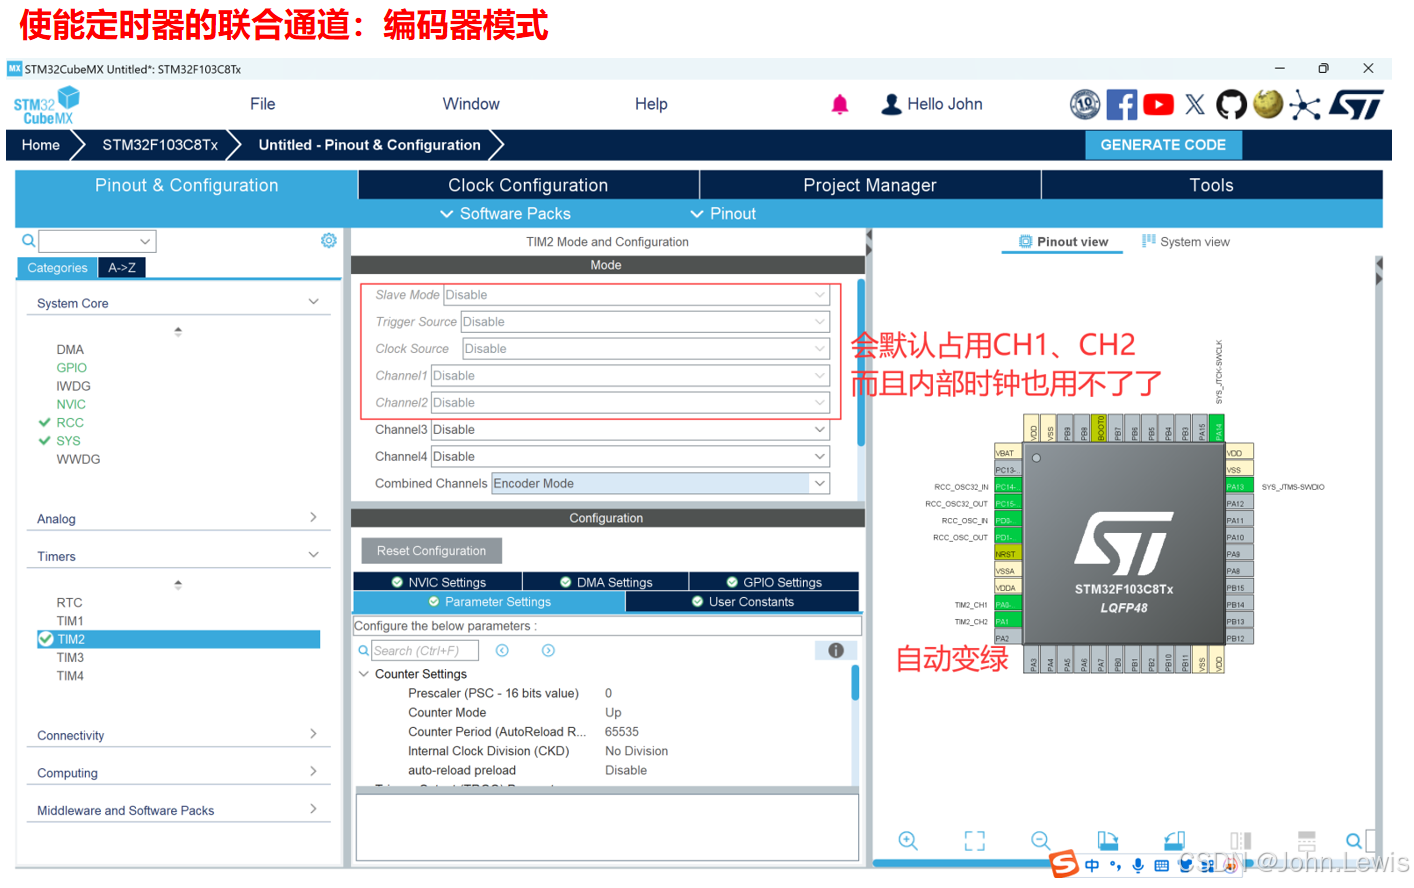Viewport: 1414px width, 888px height.
Task: Open the Window menu
Action: [x=471, y=104]
